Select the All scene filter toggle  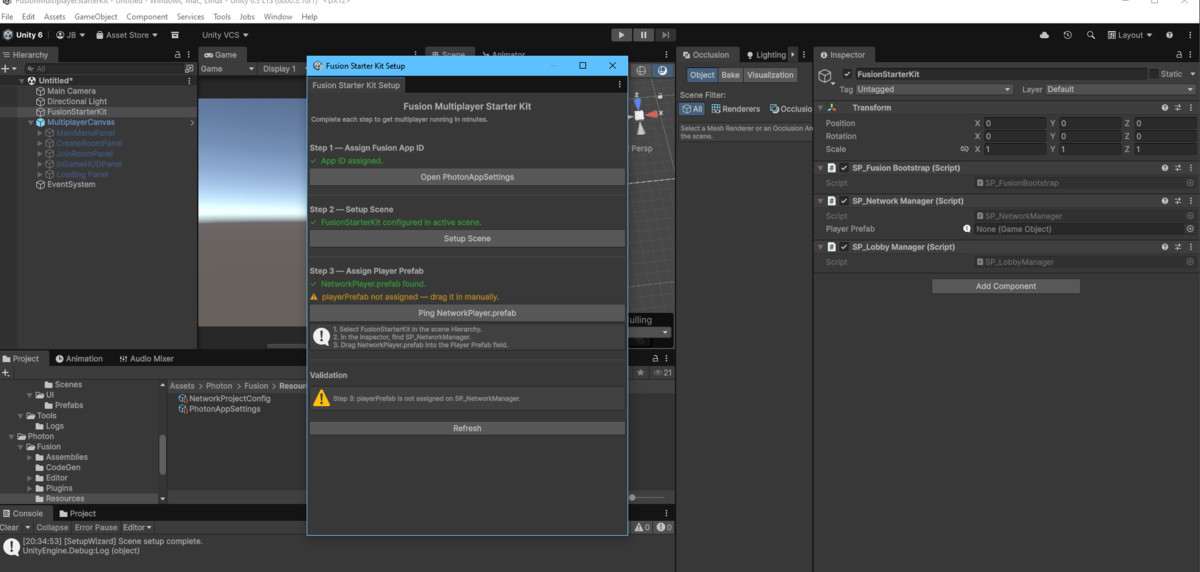692,109
